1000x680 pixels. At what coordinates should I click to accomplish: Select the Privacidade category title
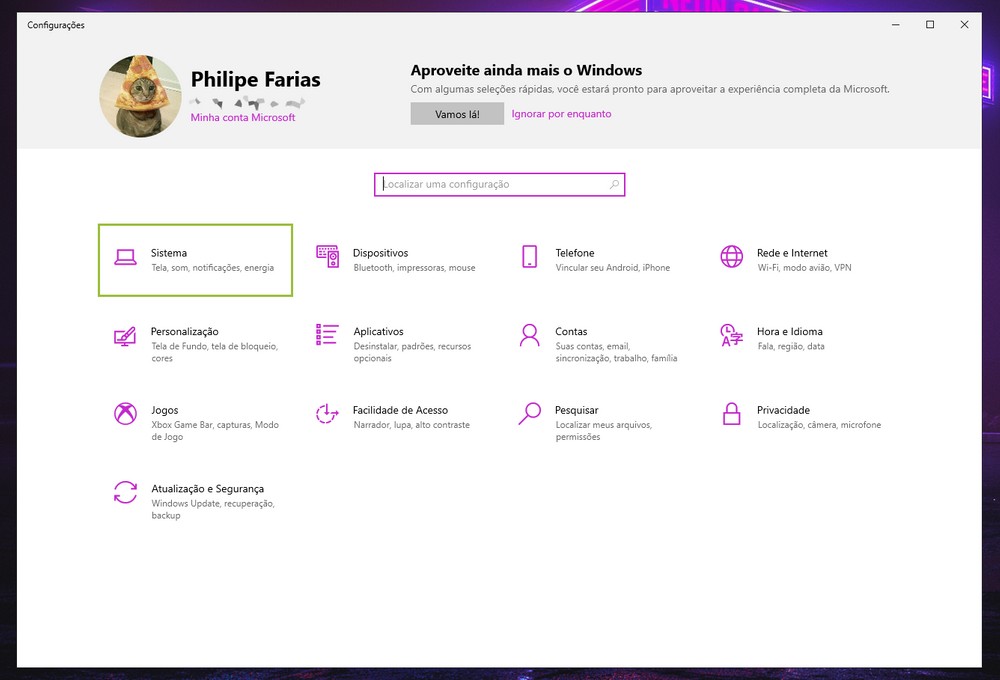pyautogui.click(x=783, y=410)
